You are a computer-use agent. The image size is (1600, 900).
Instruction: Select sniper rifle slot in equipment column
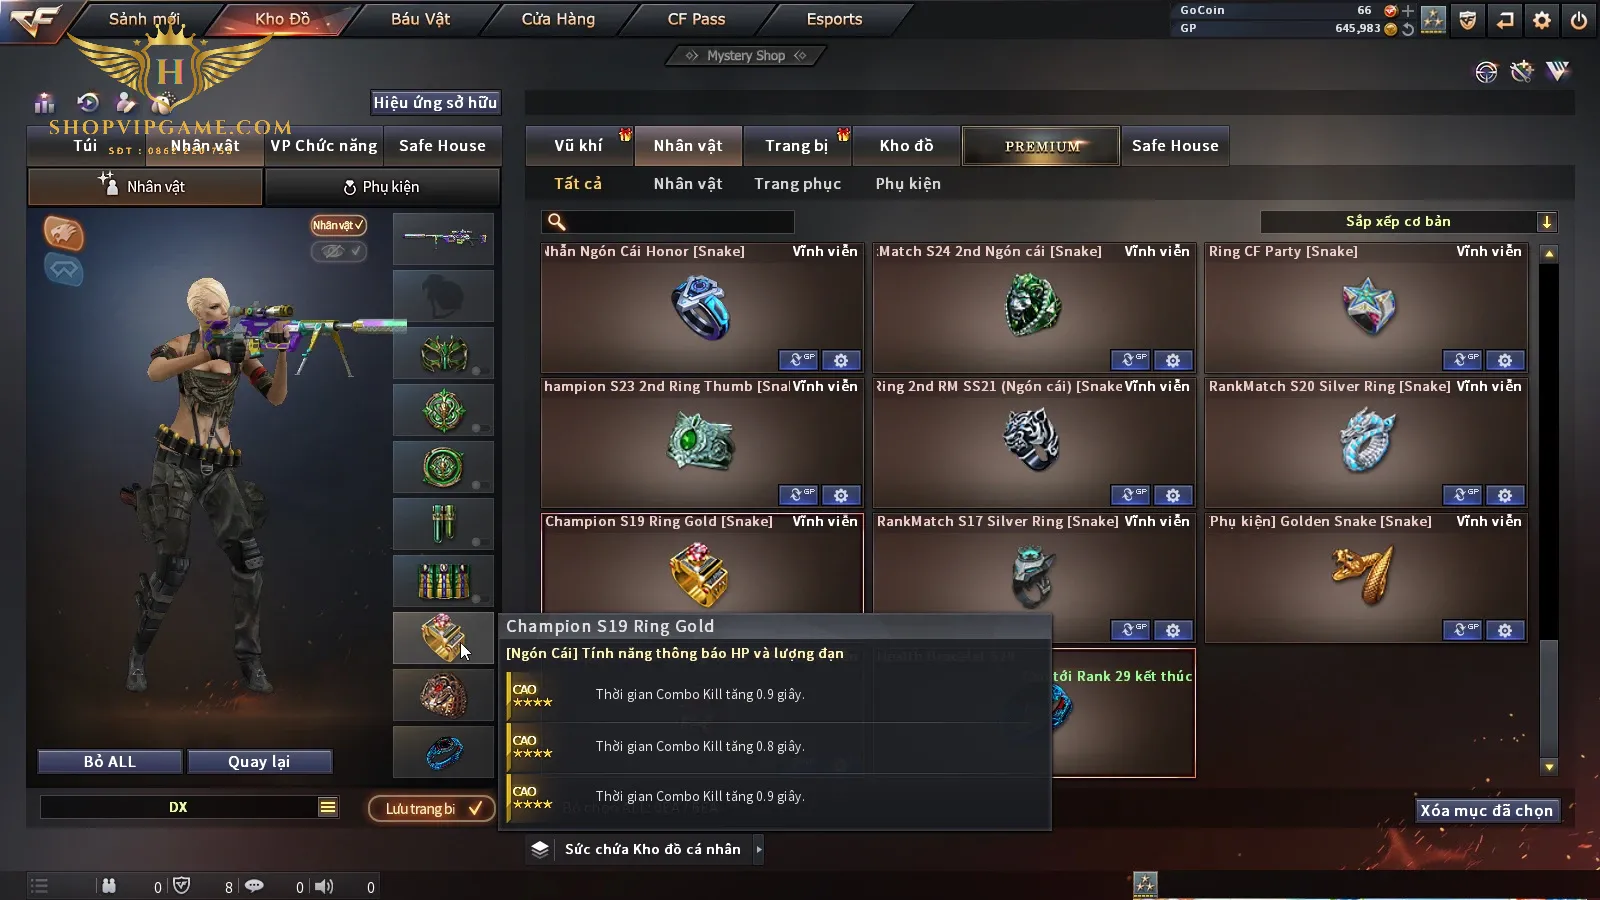pos(444,238)
